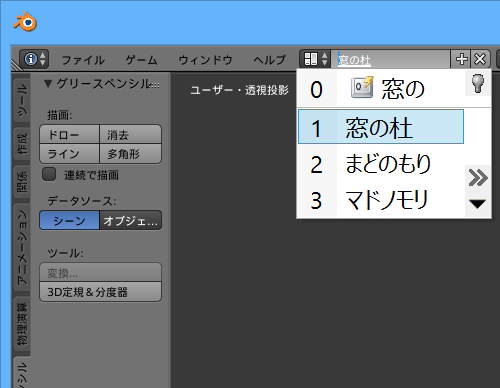Add new screen layout with plus icon
This screenshot has width=500, height=388.
(461, 59)
